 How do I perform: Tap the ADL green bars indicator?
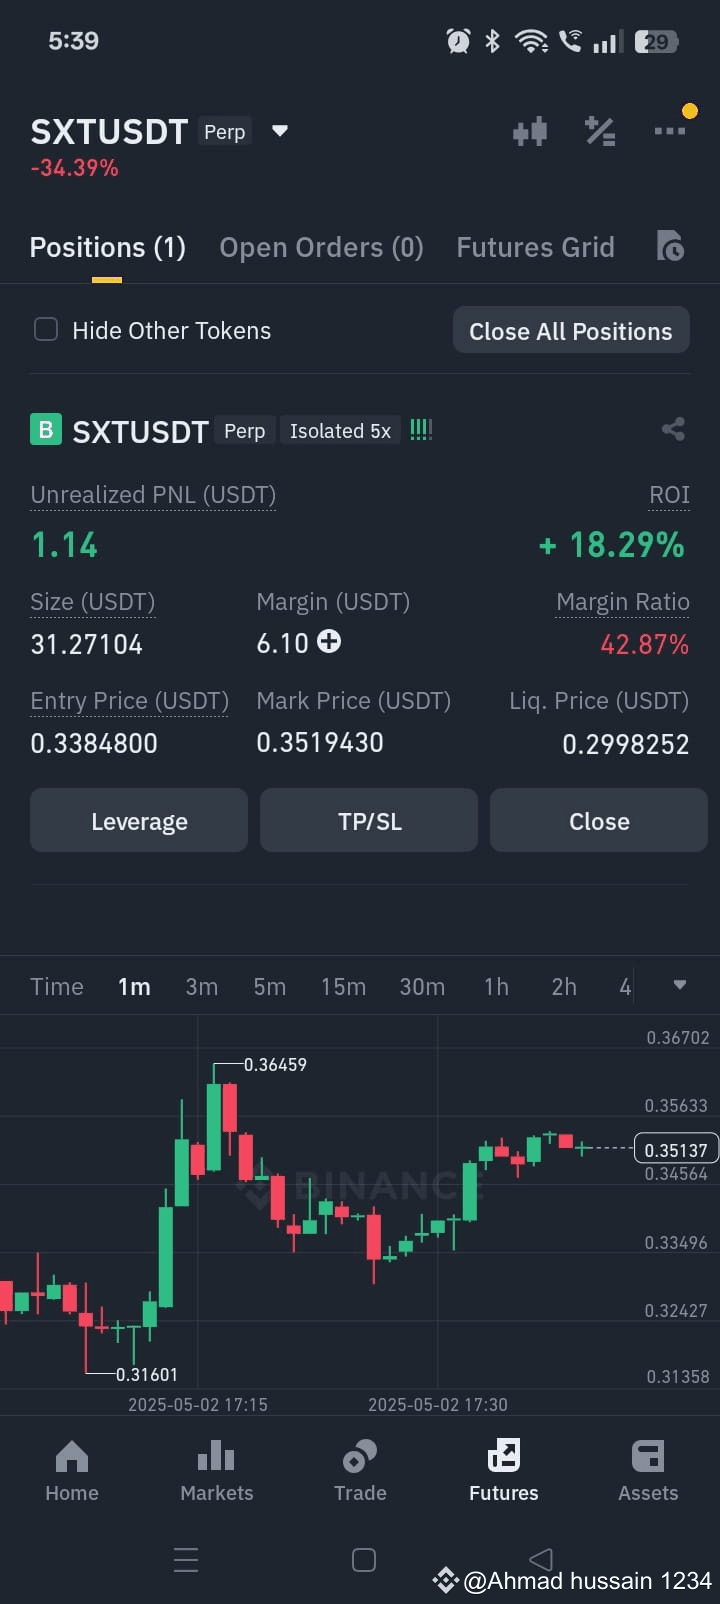[421, 430]
